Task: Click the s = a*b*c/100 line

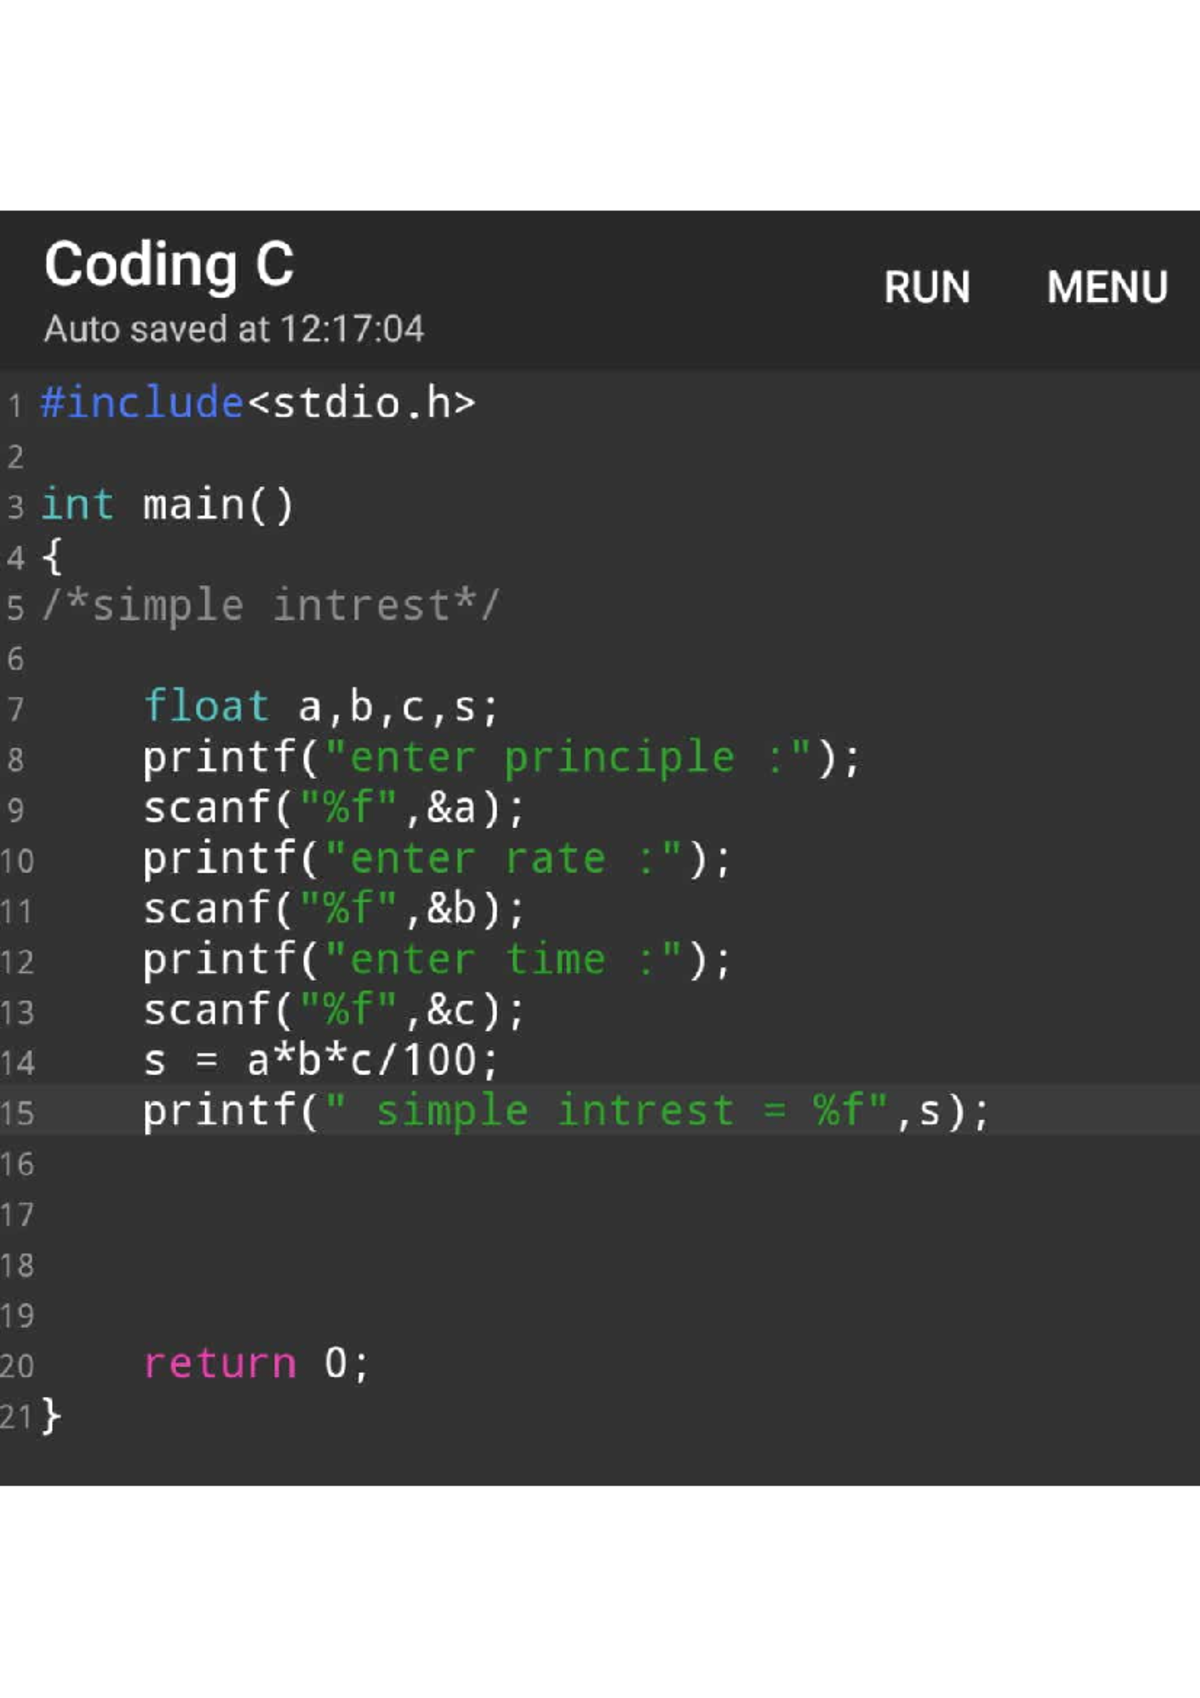Action: [320, 1061]
